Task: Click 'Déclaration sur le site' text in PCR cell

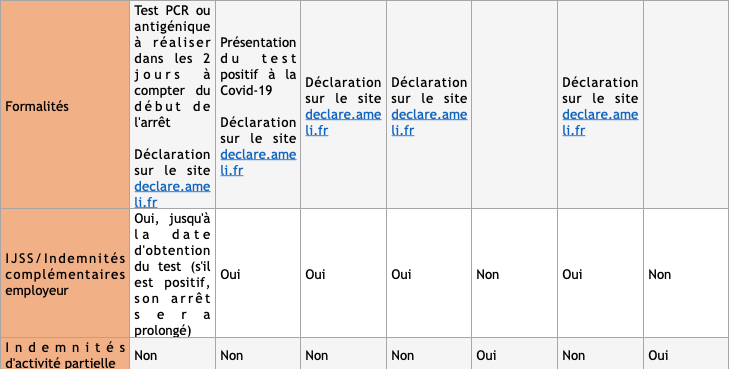Action: pos(172,162)
